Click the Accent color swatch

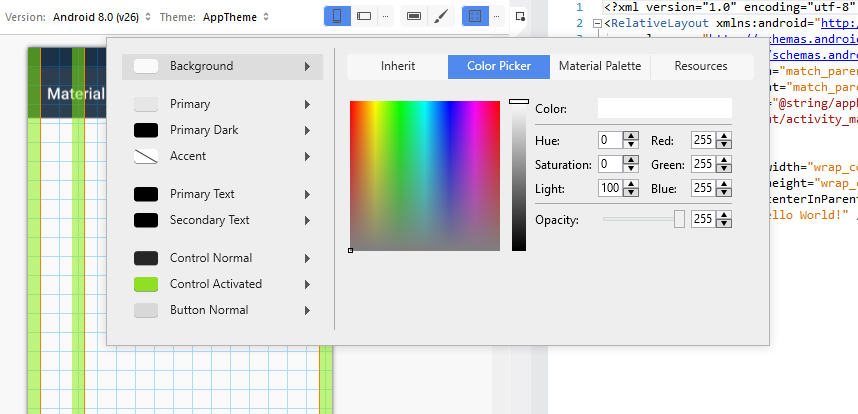tap(146, 156)
